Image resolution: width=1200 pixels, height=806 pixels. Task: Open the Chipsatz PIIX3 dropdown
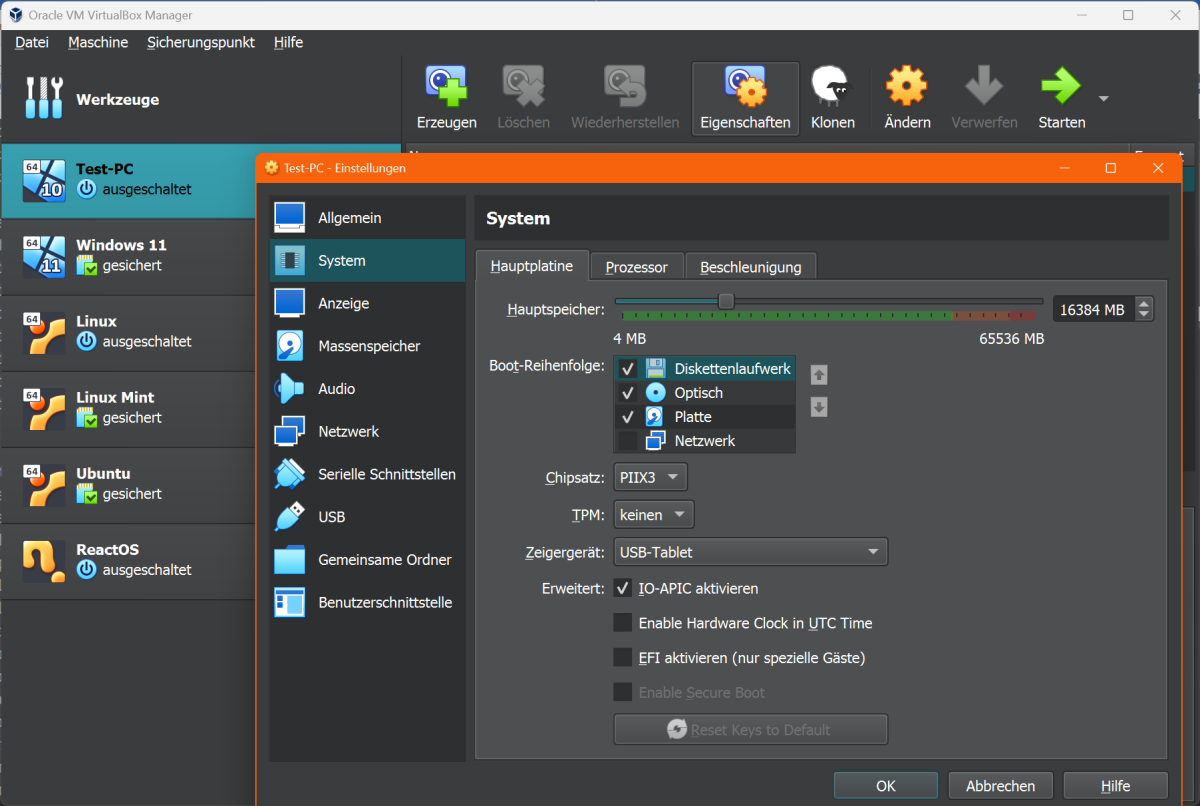[650, 477]
